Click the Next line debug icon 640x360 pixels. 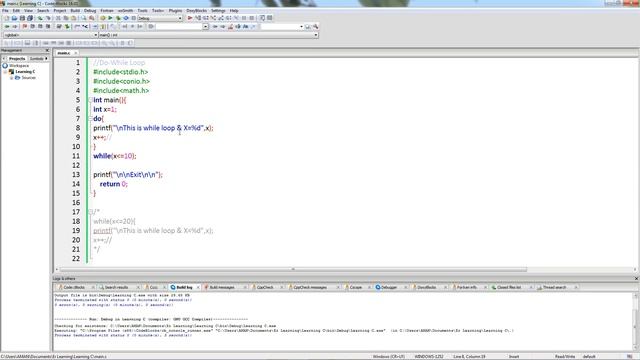coord(205,18)
